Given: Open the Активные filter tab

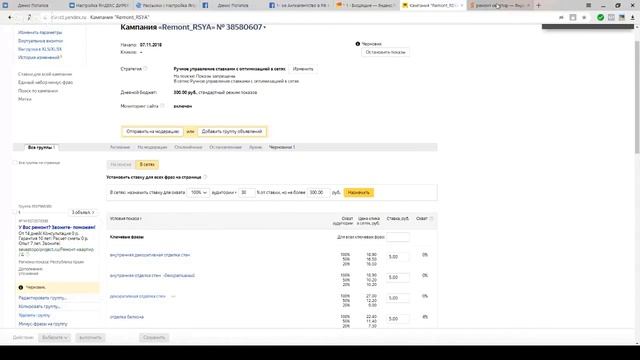Looking at the screenshot, I should point(120,147).
